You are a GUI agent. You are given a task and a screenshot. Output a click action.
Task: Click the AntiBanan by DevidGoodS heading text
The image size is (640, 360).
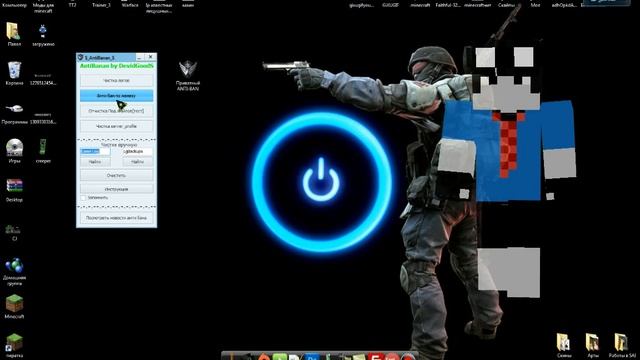click(117, 66)
